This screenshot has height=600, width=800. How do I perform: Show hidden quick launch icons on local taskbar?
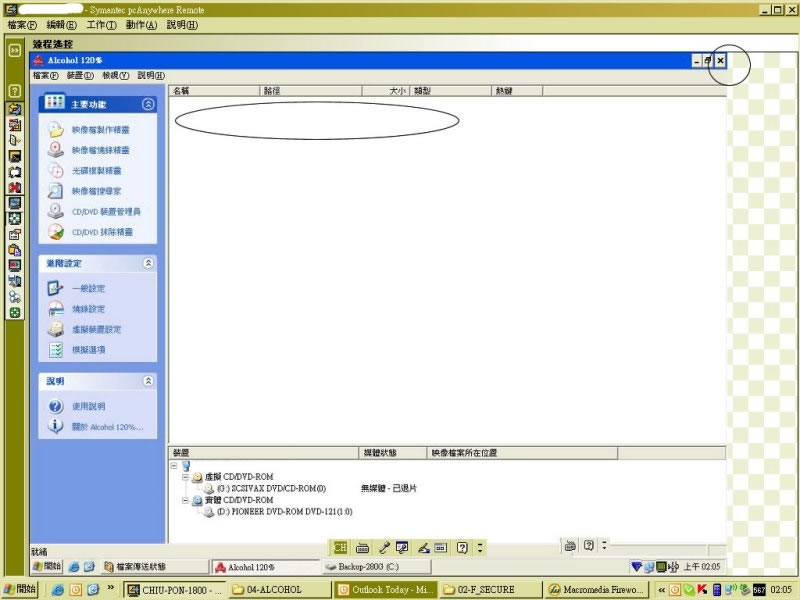click(110, 588)
